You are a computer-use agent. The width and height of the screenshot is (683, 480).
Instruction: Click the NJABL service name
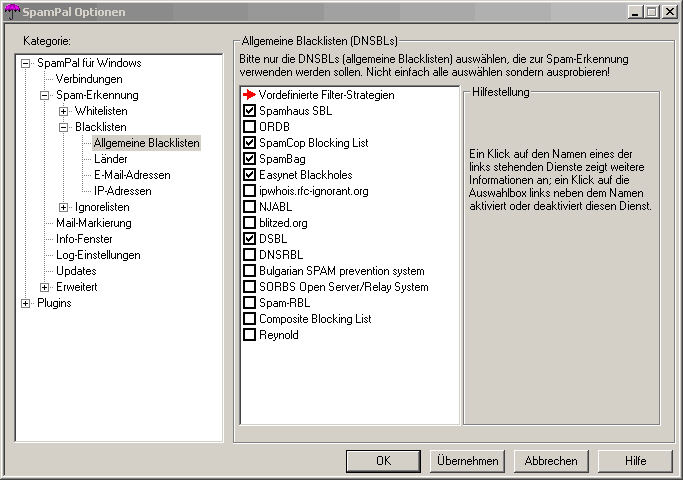click(275, 206)
